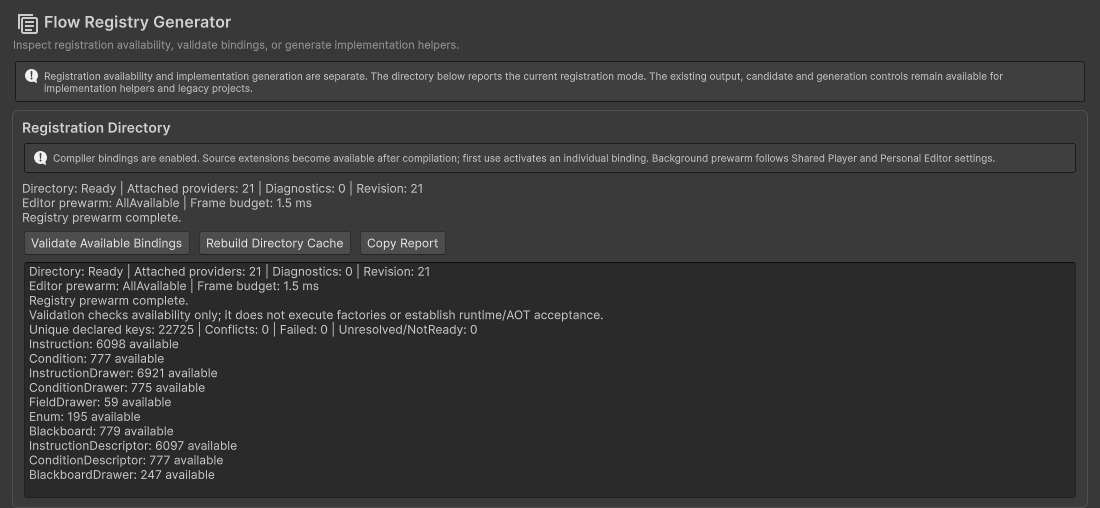Click 'Registry prewarm complete.' above the buttons
The height and width of the screenshot is (508, 1100).
coord(102,218)
